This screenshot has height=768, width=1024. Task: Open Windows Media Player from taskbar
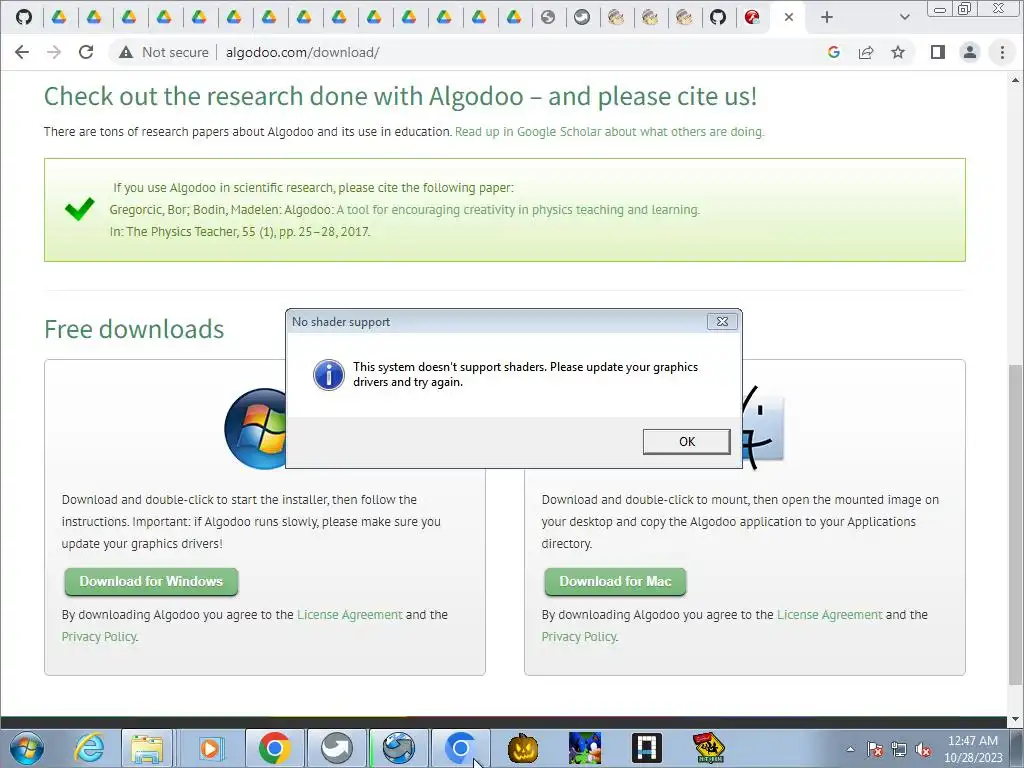(210, 748)
